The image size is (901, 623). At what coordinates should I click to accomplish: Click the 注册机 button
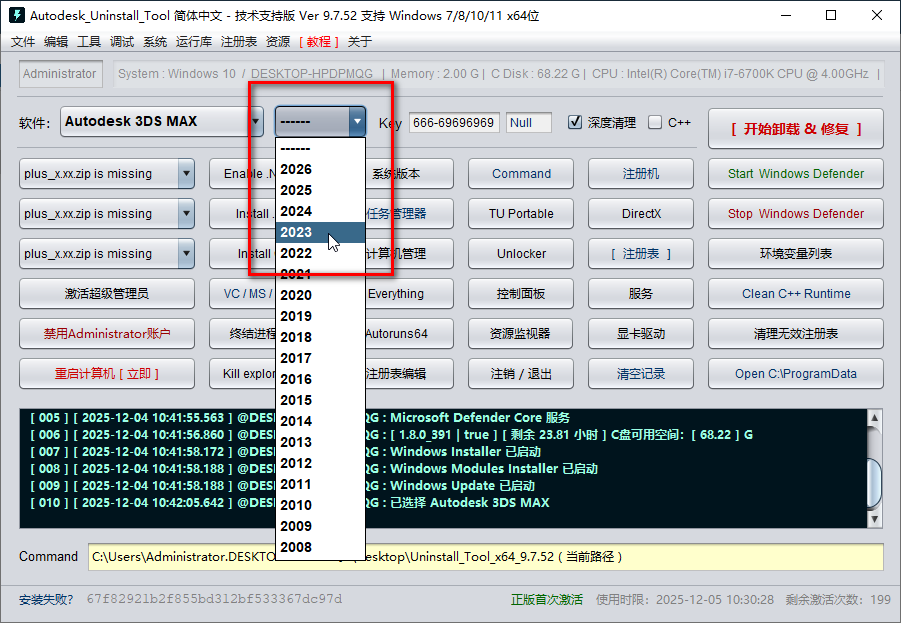[641, 174]
